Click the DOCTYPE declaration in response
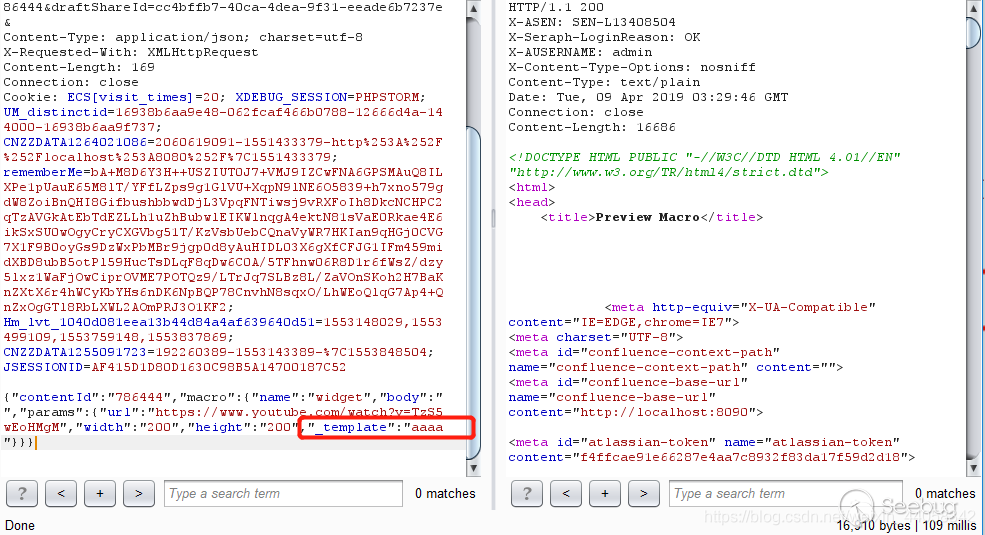 pos(704,165)
